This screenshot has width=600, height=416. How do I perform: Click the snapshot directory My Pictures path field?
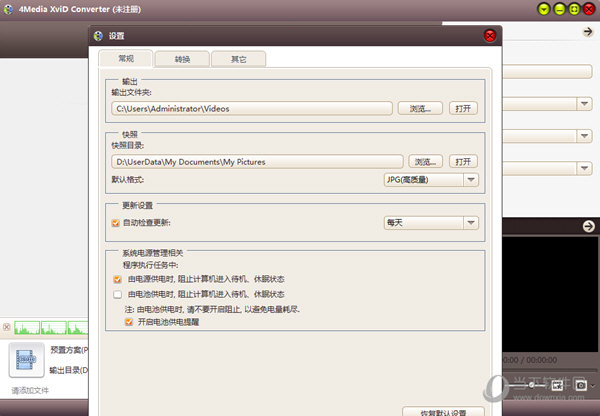click(257, 162)
